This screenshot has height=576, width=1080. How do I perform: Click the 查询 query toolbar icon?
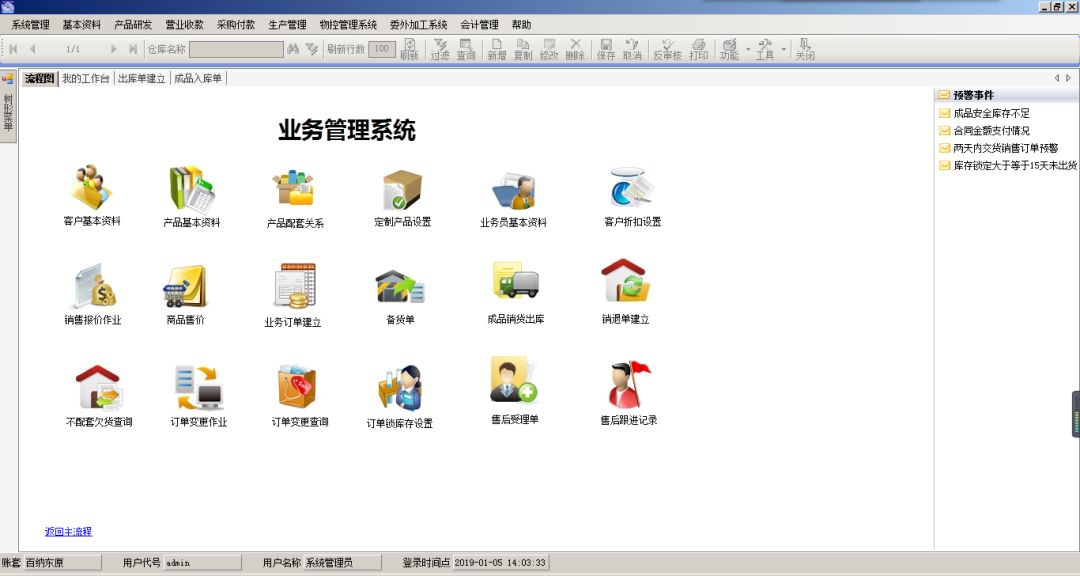(466, 50)
